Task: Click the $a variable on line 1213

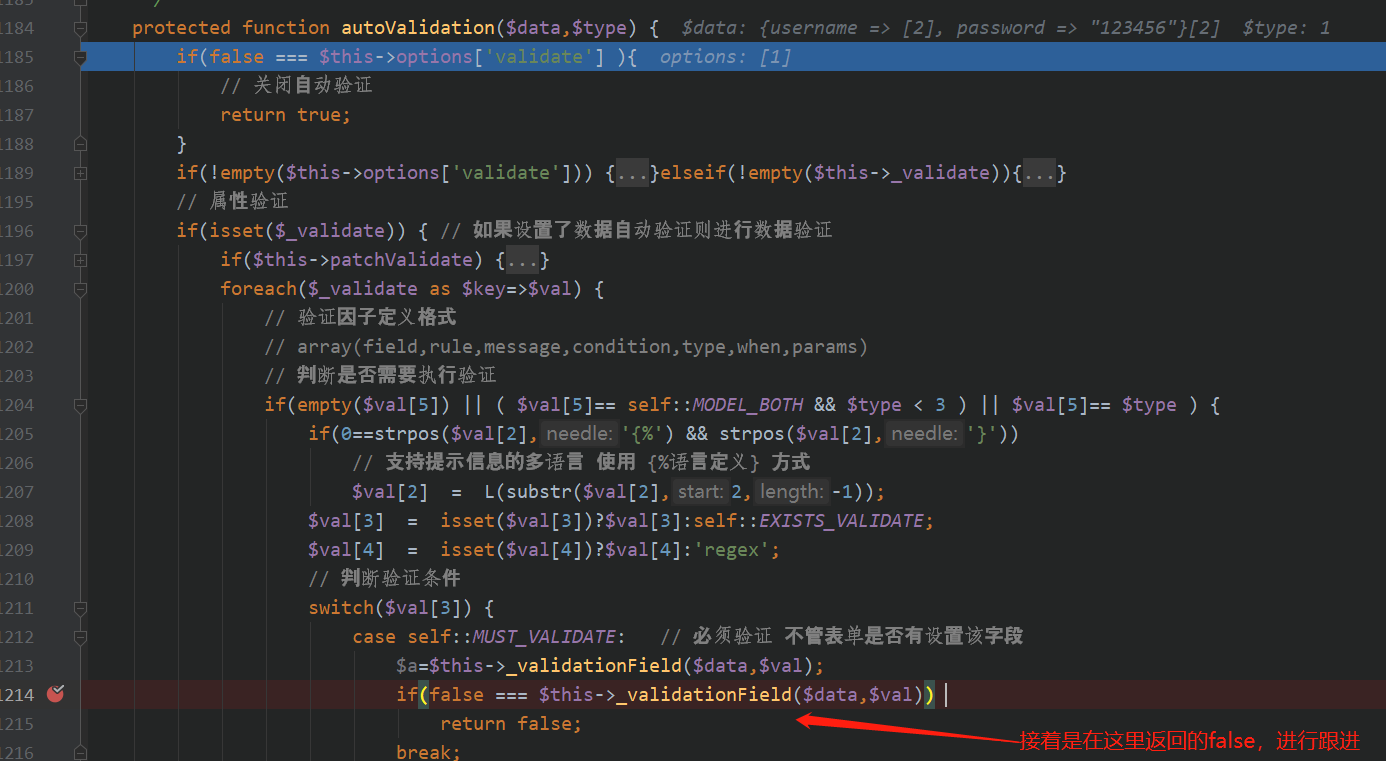Action: [408, 666]
